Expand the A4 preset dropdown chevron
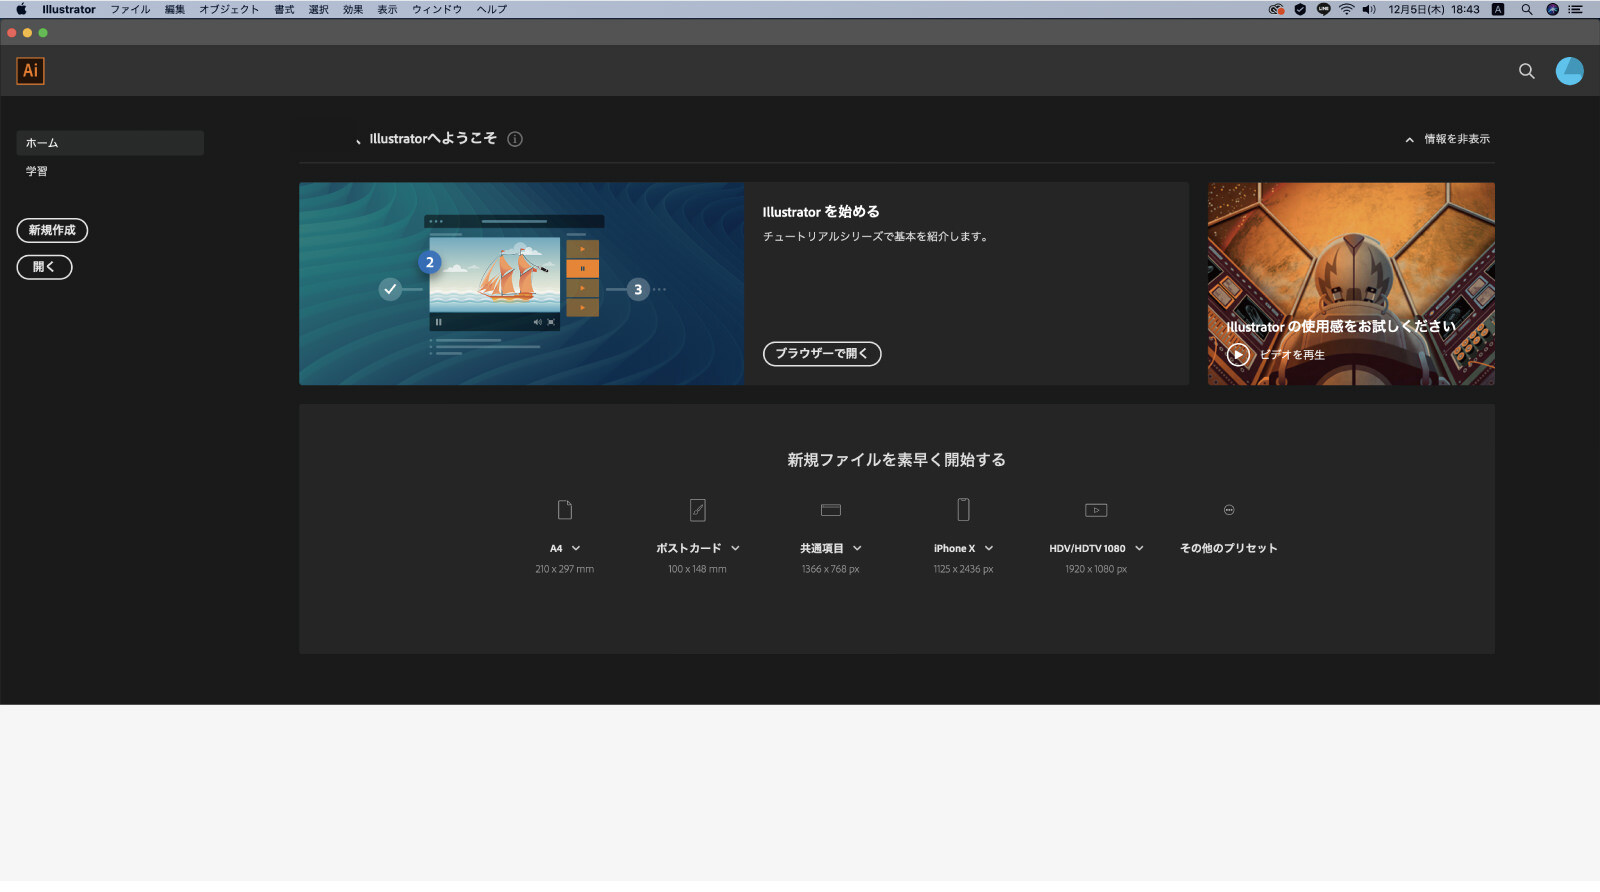The height and width of the screenshot is (892, 1600). coord(576,549)
